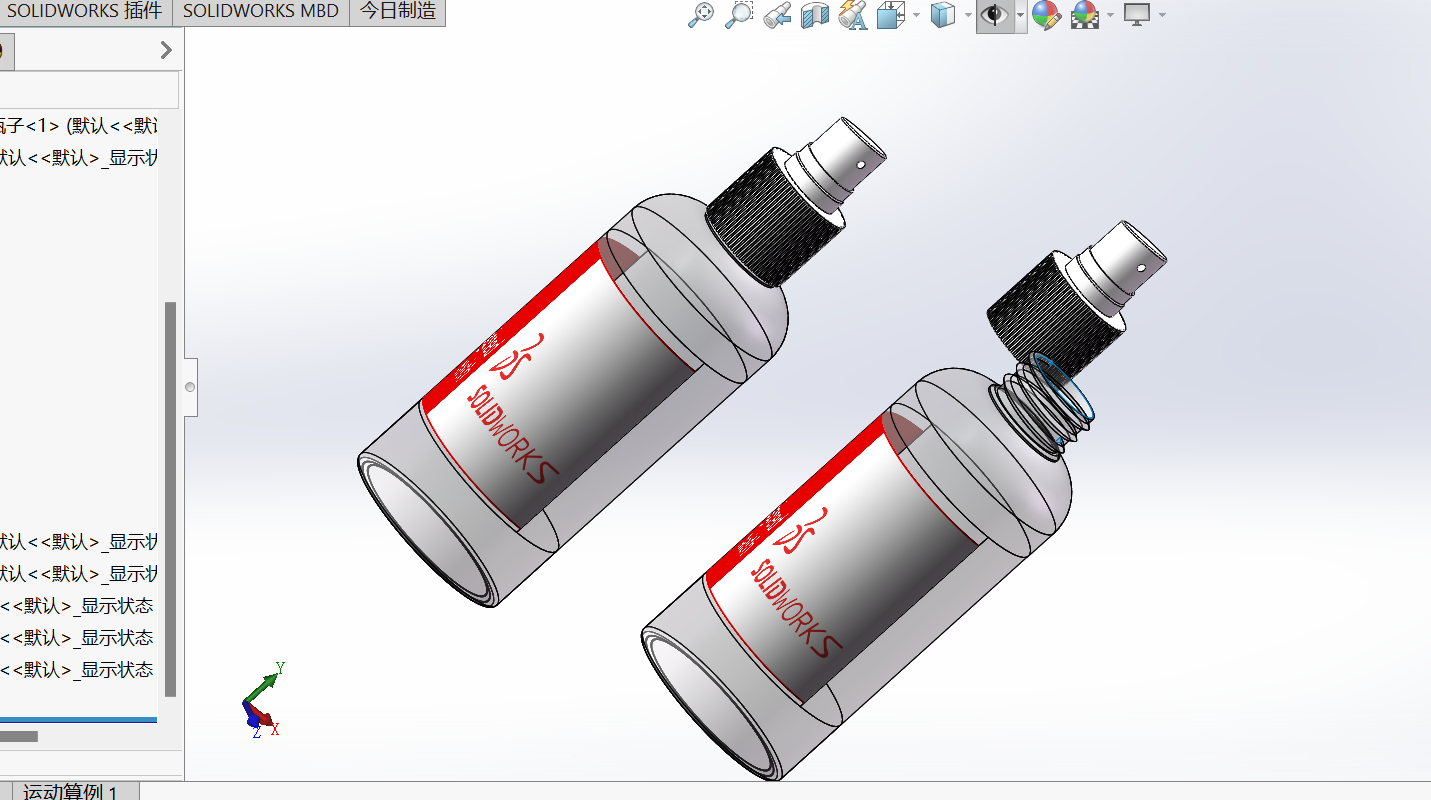Click the Apply Scene icon

click(x=1084, y=15)
